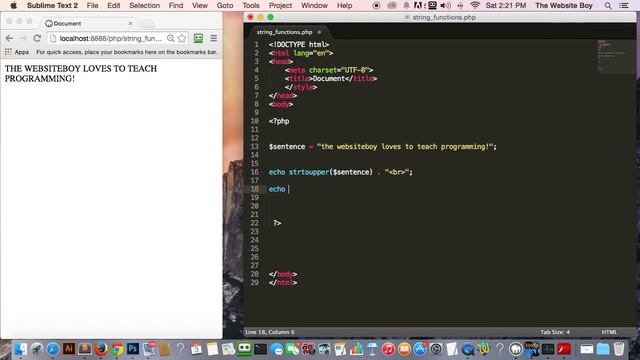Click the Adobe icon in menu bar
The width and height of the screenshot is (640, 360).
419,5
